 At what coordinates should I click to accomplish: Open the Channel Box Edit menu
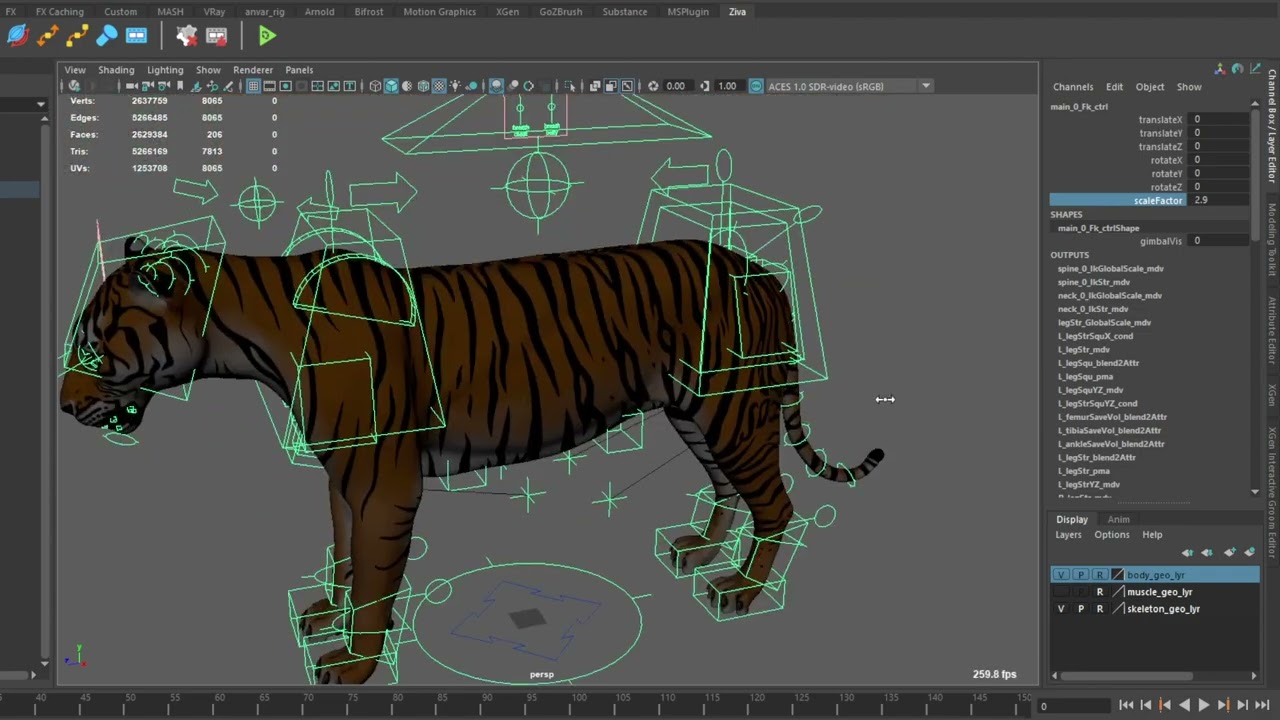click(x=1114, y=87)
